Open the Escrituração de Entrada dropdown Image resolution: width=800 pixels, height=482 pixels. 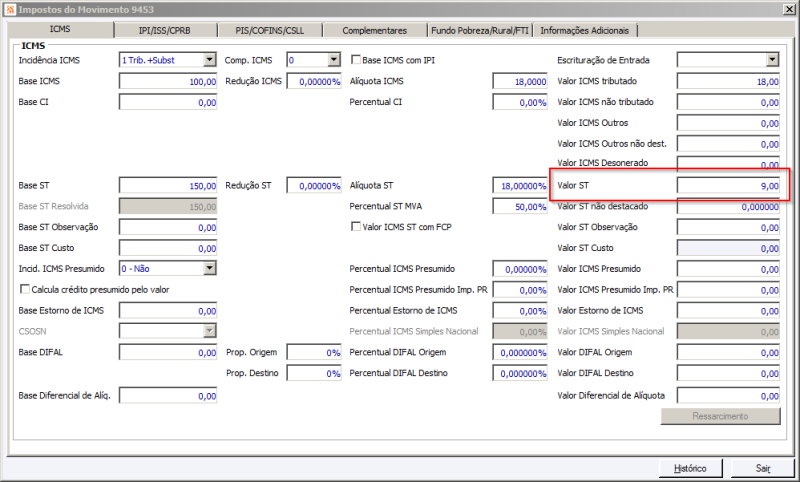772,60
